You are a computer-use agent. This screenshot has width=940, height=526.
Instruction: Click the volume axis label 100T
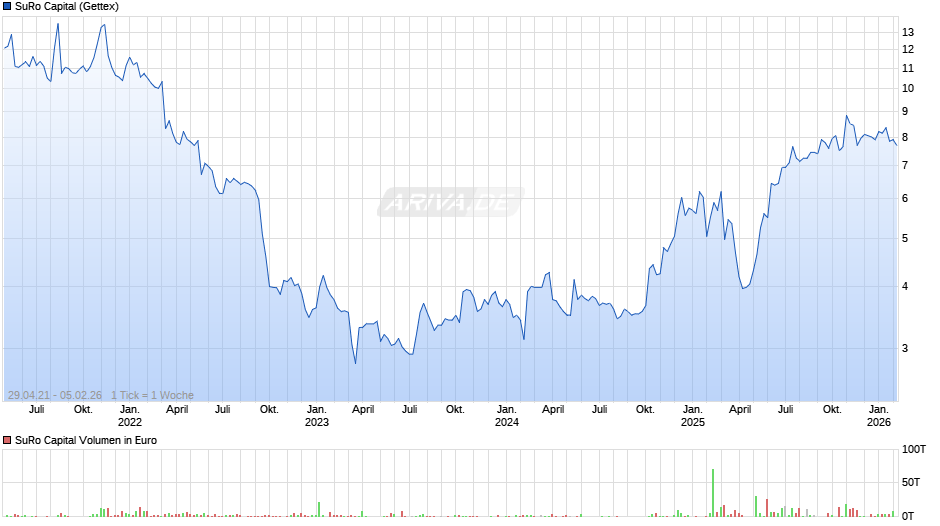point(914,449)
